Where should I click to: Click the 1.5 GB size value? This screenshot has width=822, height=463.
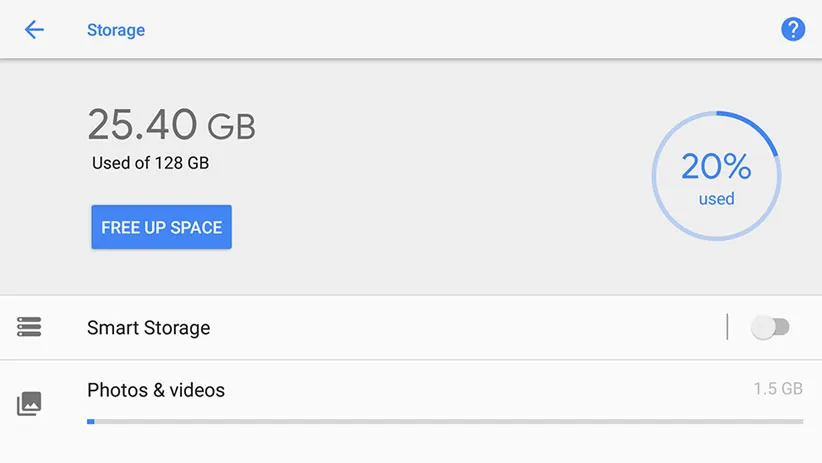coord(778,389)
